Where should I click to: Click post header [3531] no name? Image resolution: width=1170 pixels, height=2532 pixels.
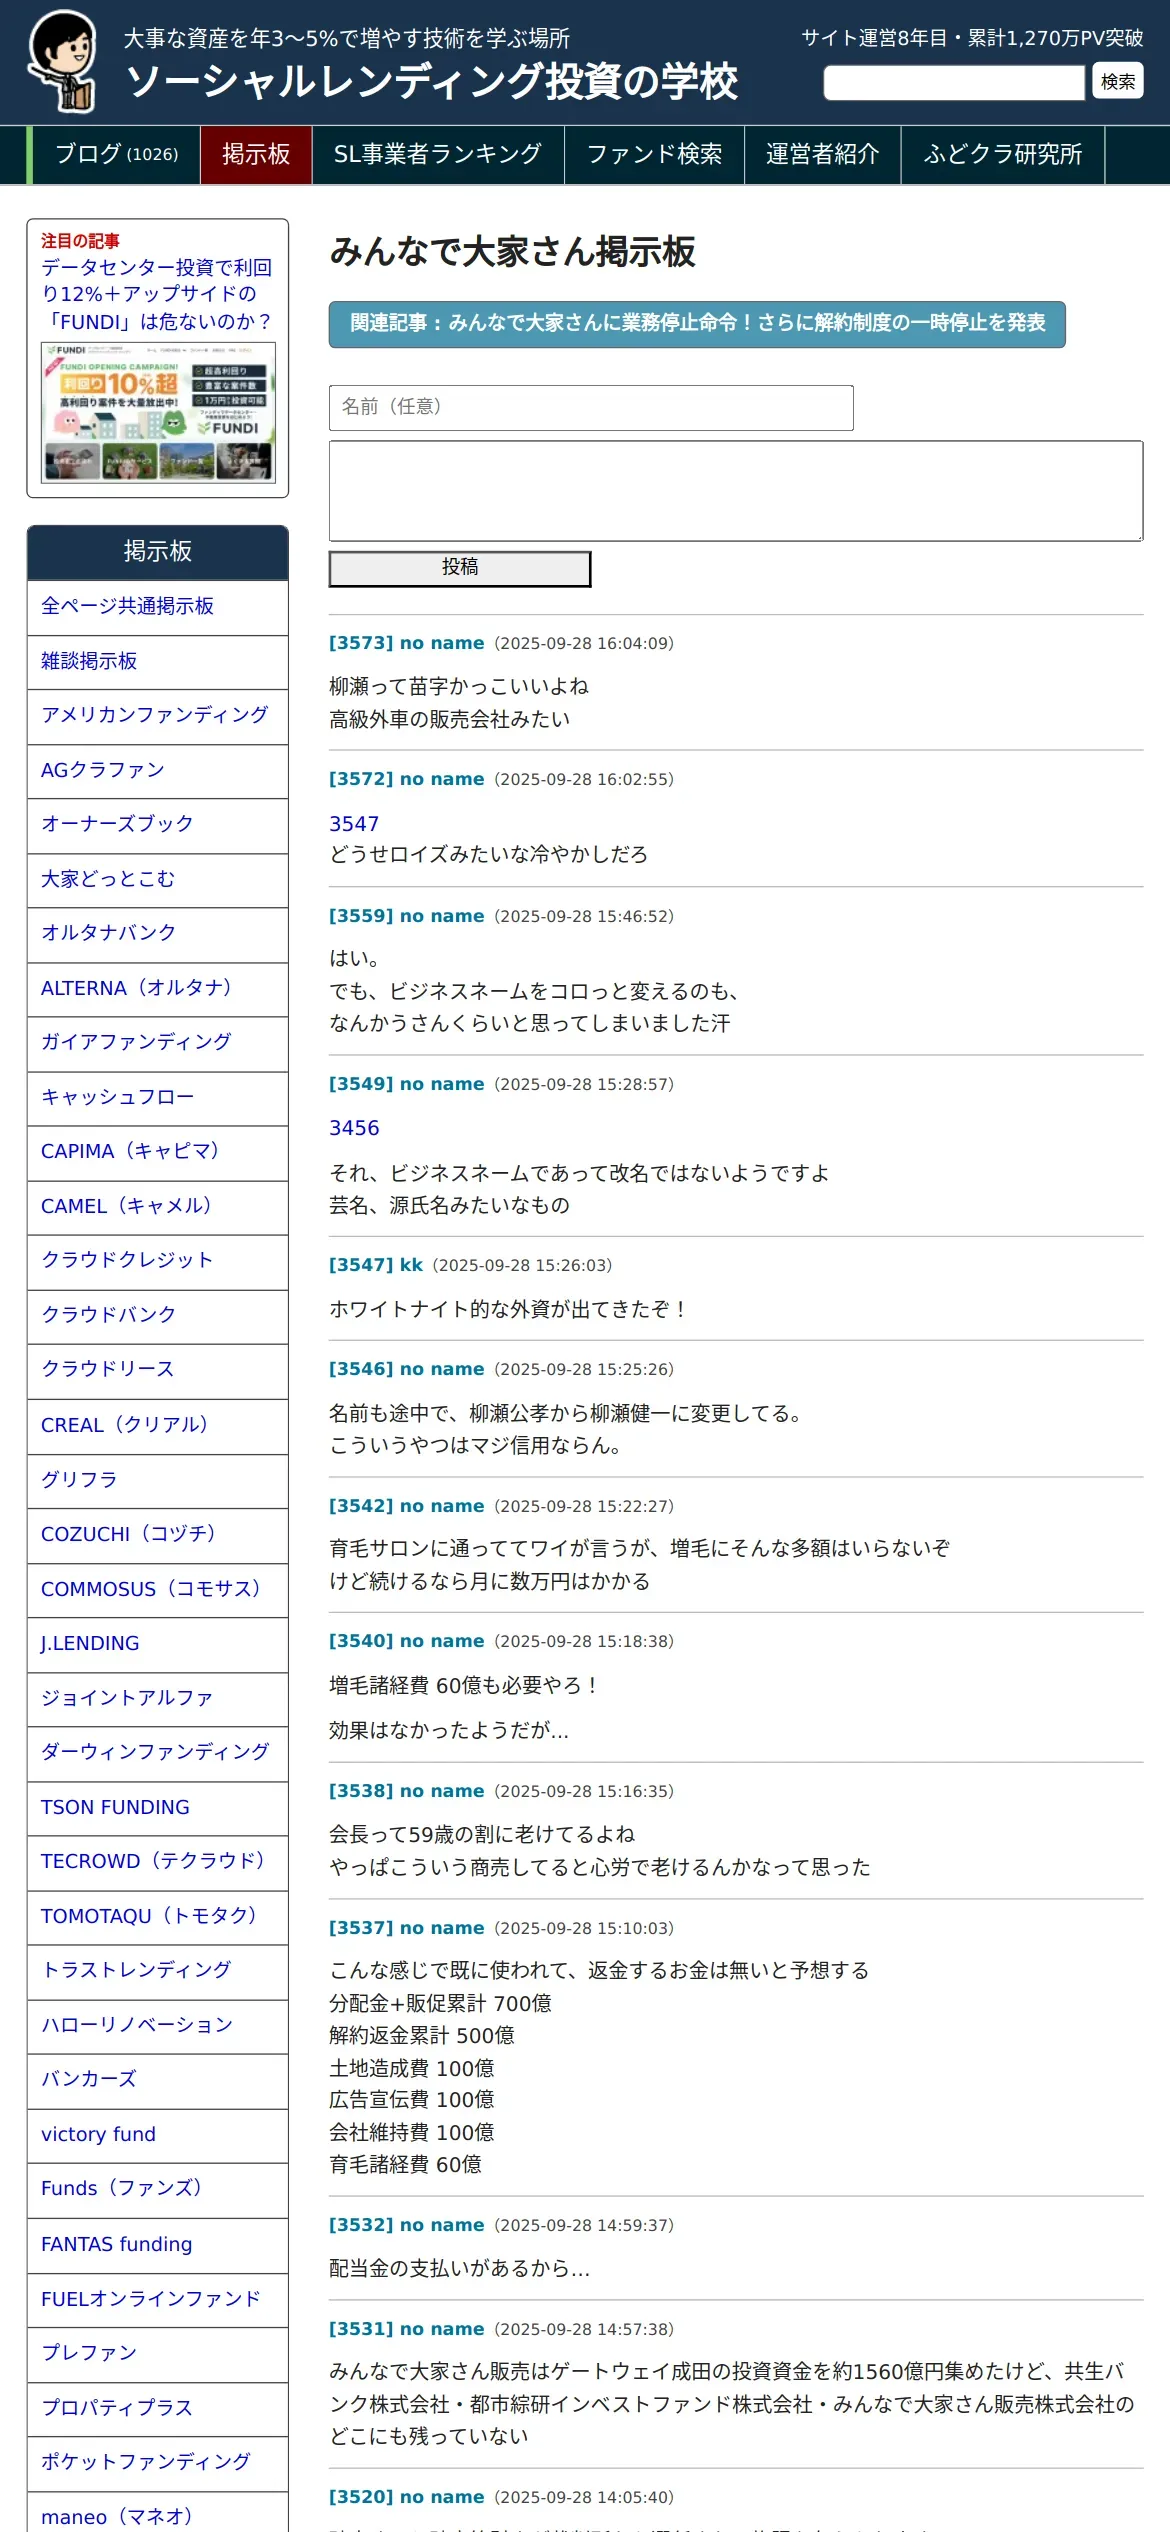406,2329
